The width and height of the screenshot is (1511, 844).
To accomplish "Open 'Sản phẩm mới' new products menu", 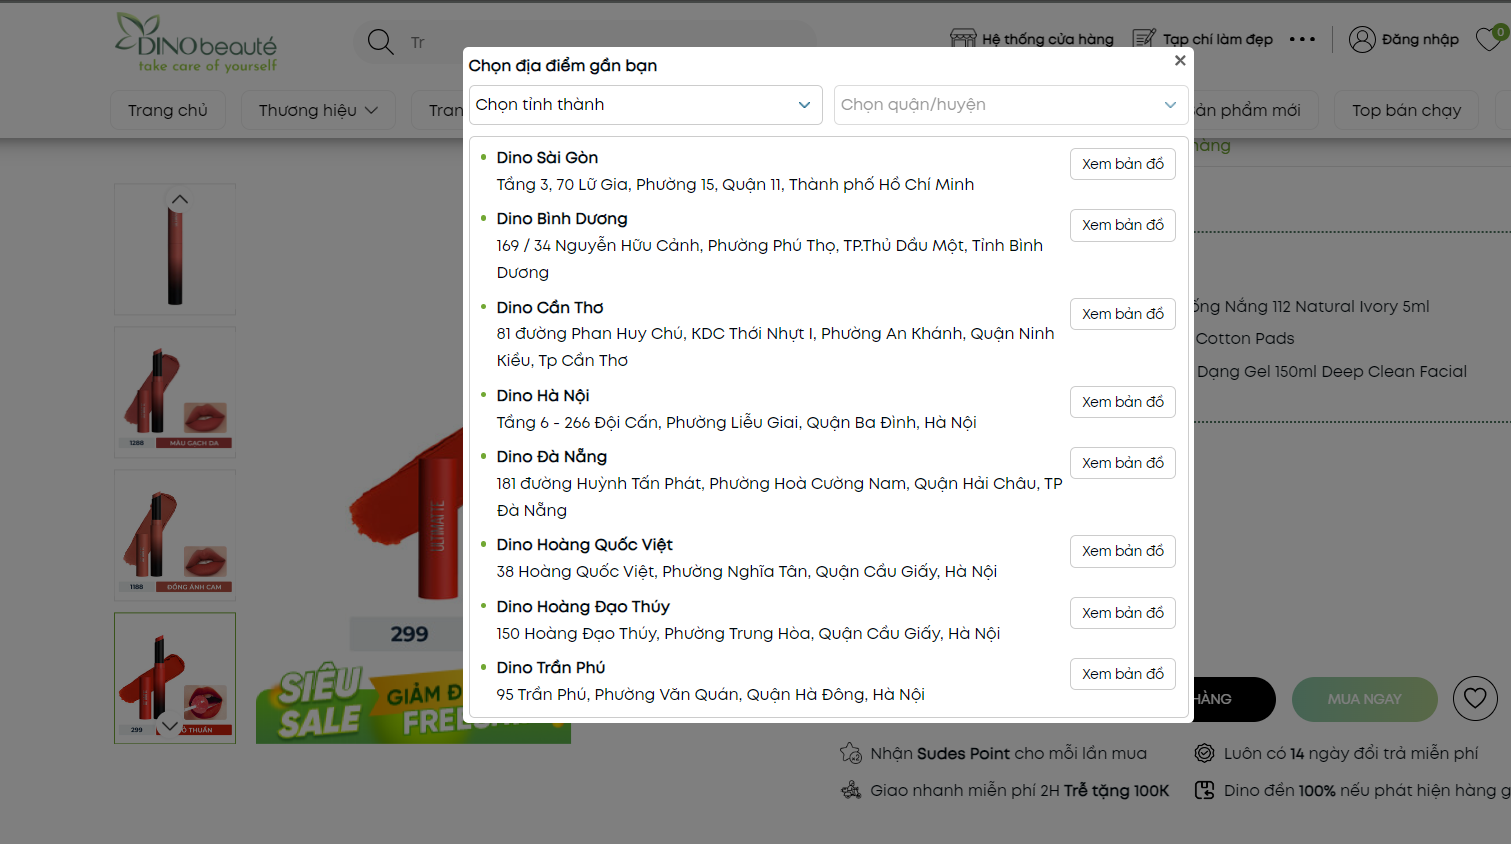I will pyautogui.click(x=1250, y=110).
